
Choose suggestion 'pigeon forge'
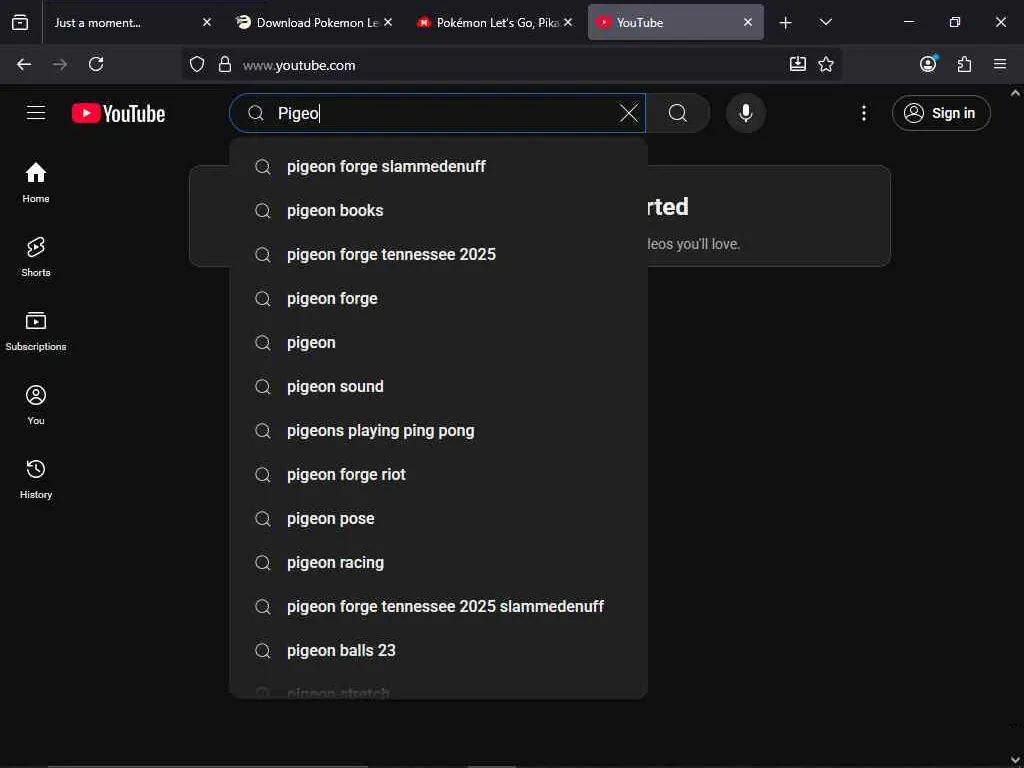pos(438,298)
